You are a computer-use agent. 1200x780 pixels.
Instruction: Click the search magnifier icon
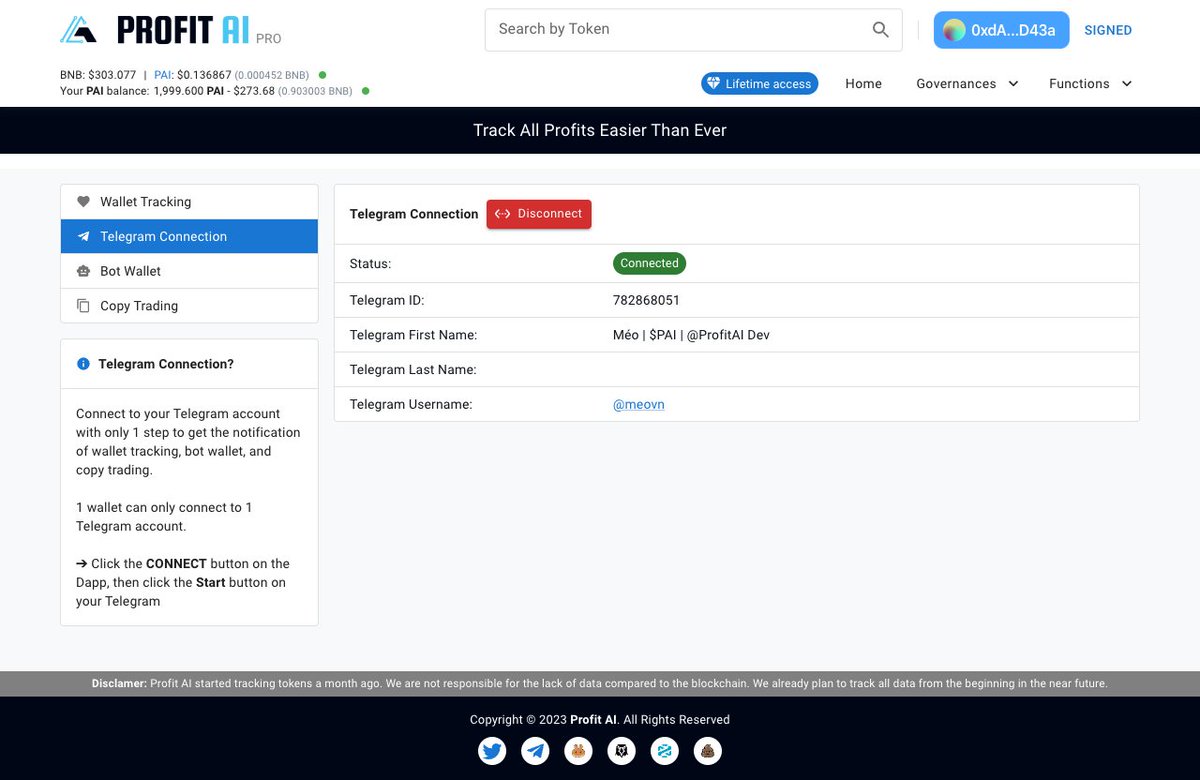(880, 30)
